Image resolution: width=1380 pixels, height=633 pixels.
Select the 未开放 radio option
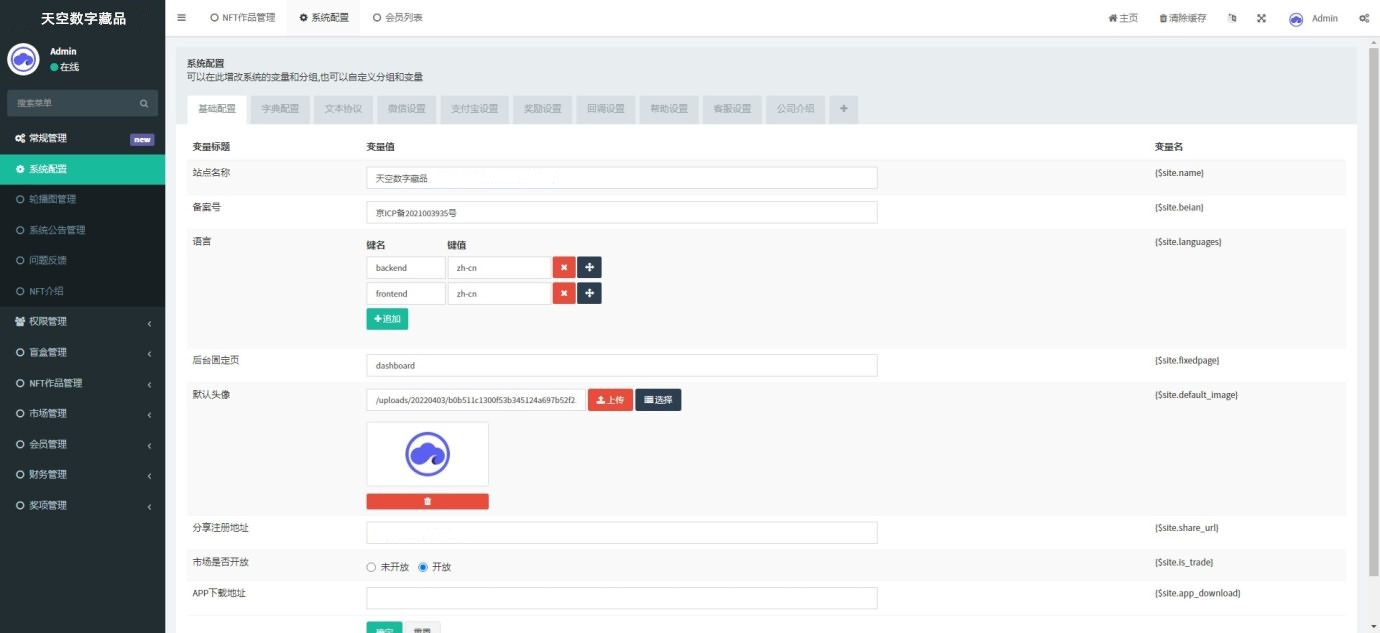(371, 567)
